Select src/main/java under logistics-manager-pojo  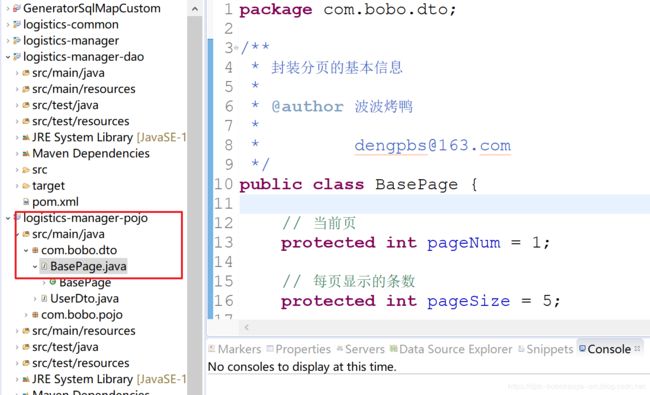pyautogui.click(x=68, y=234)
